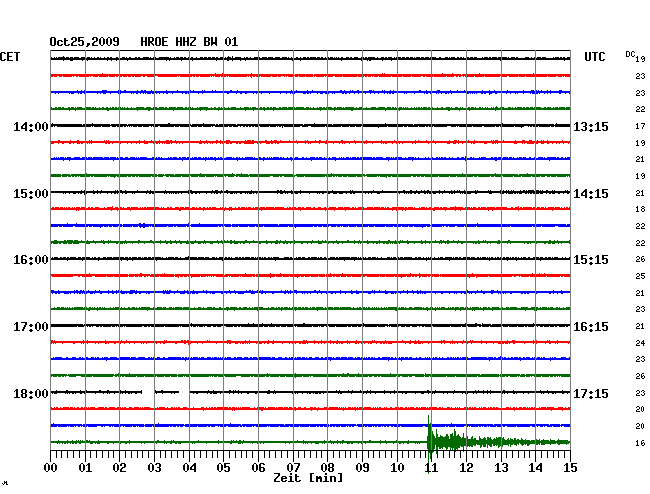Click the date label Oct25,2009

pyautogui.click(x=85, y=42)
